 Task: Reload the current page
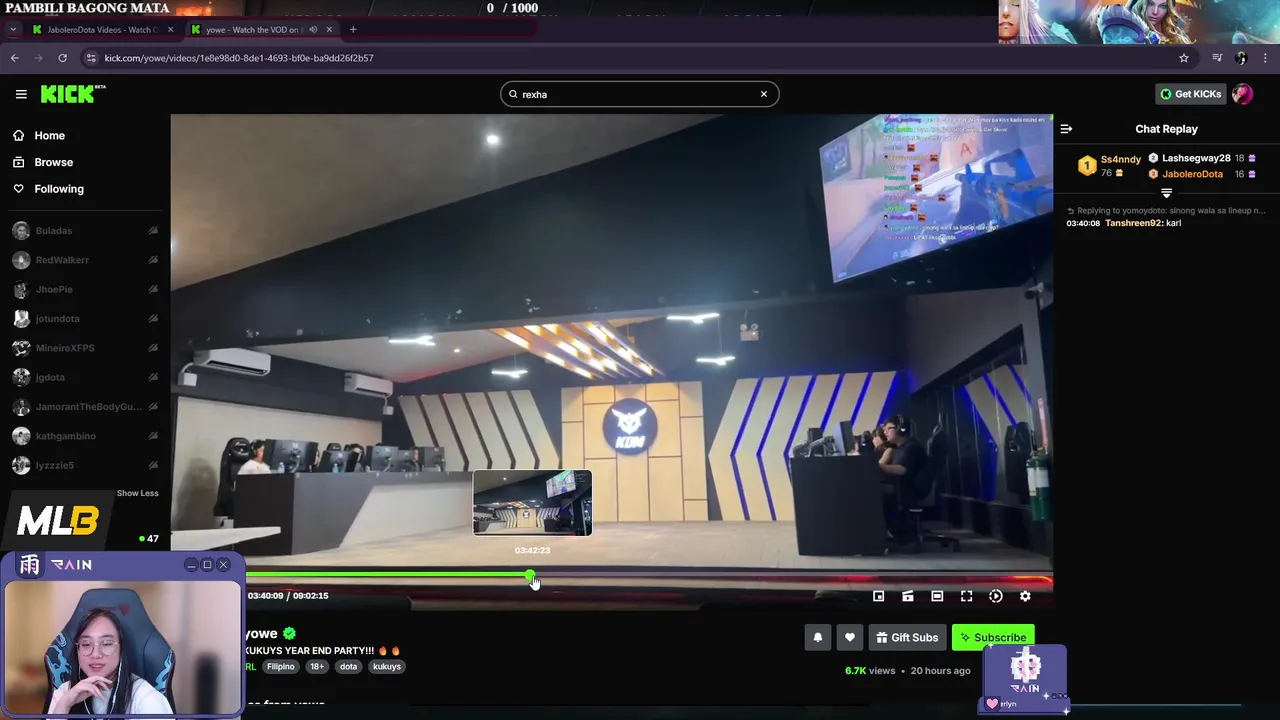click(x=62, y=58)
